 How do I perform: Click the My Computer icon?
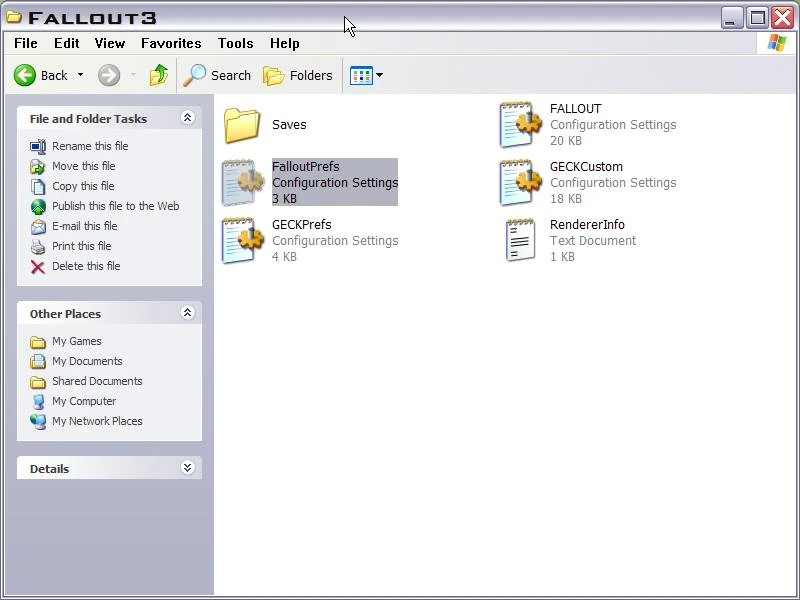point(38,402)
